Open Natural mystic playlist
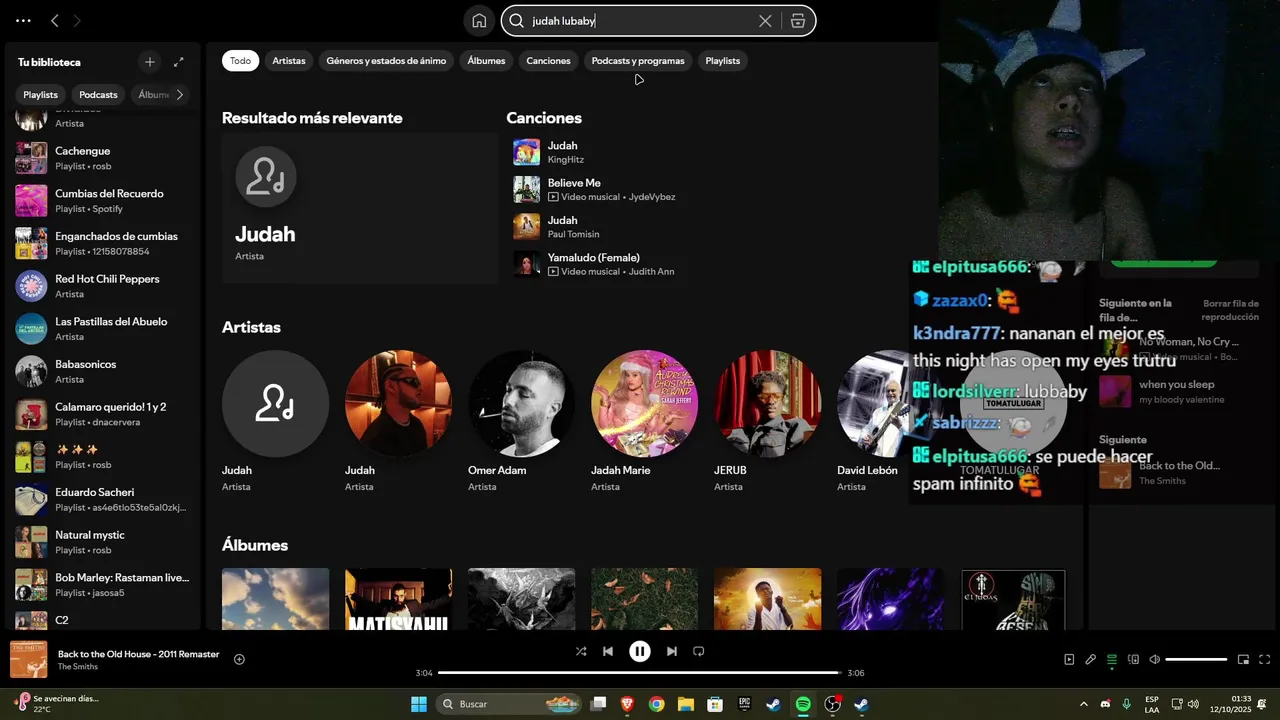This screenshot has width=1280, height=720. pyautogui.click(x=103, y=542)
